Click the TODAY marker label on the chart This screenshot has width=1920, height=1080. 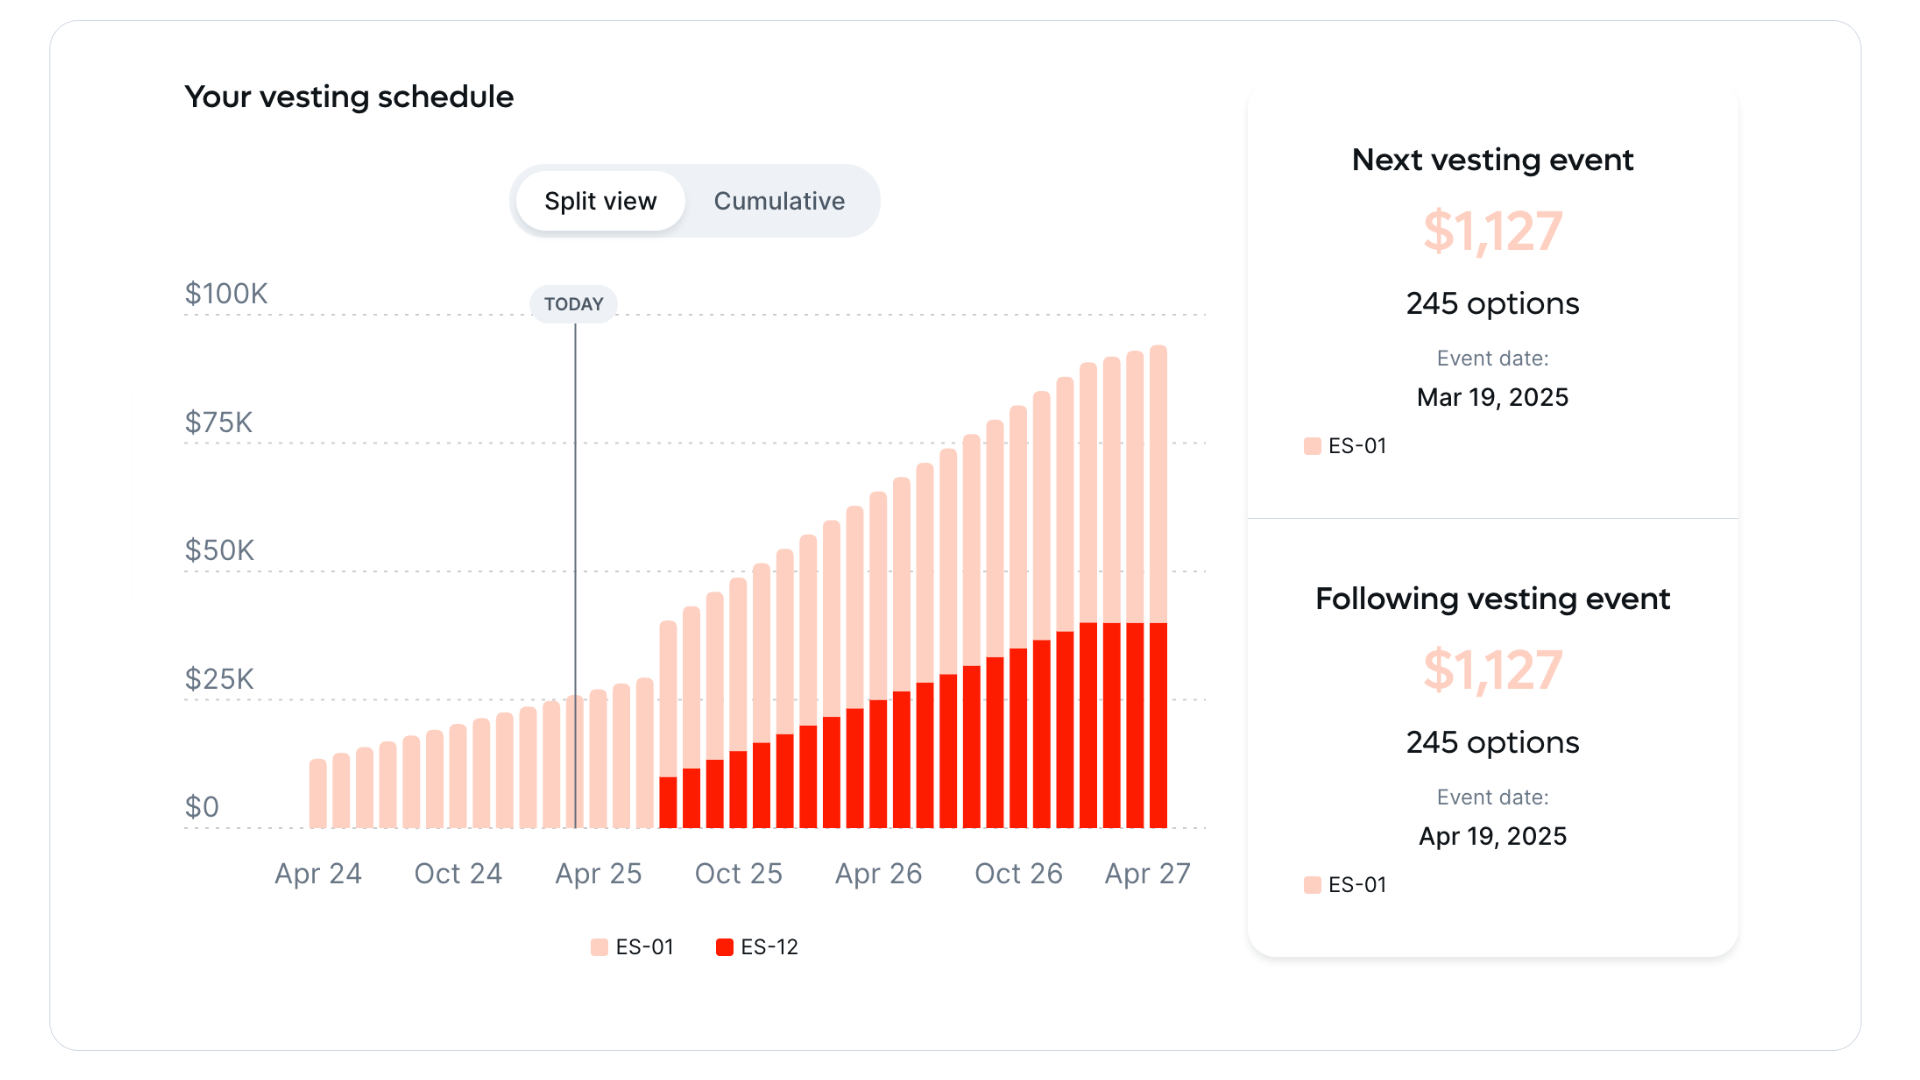click(573, 303)
